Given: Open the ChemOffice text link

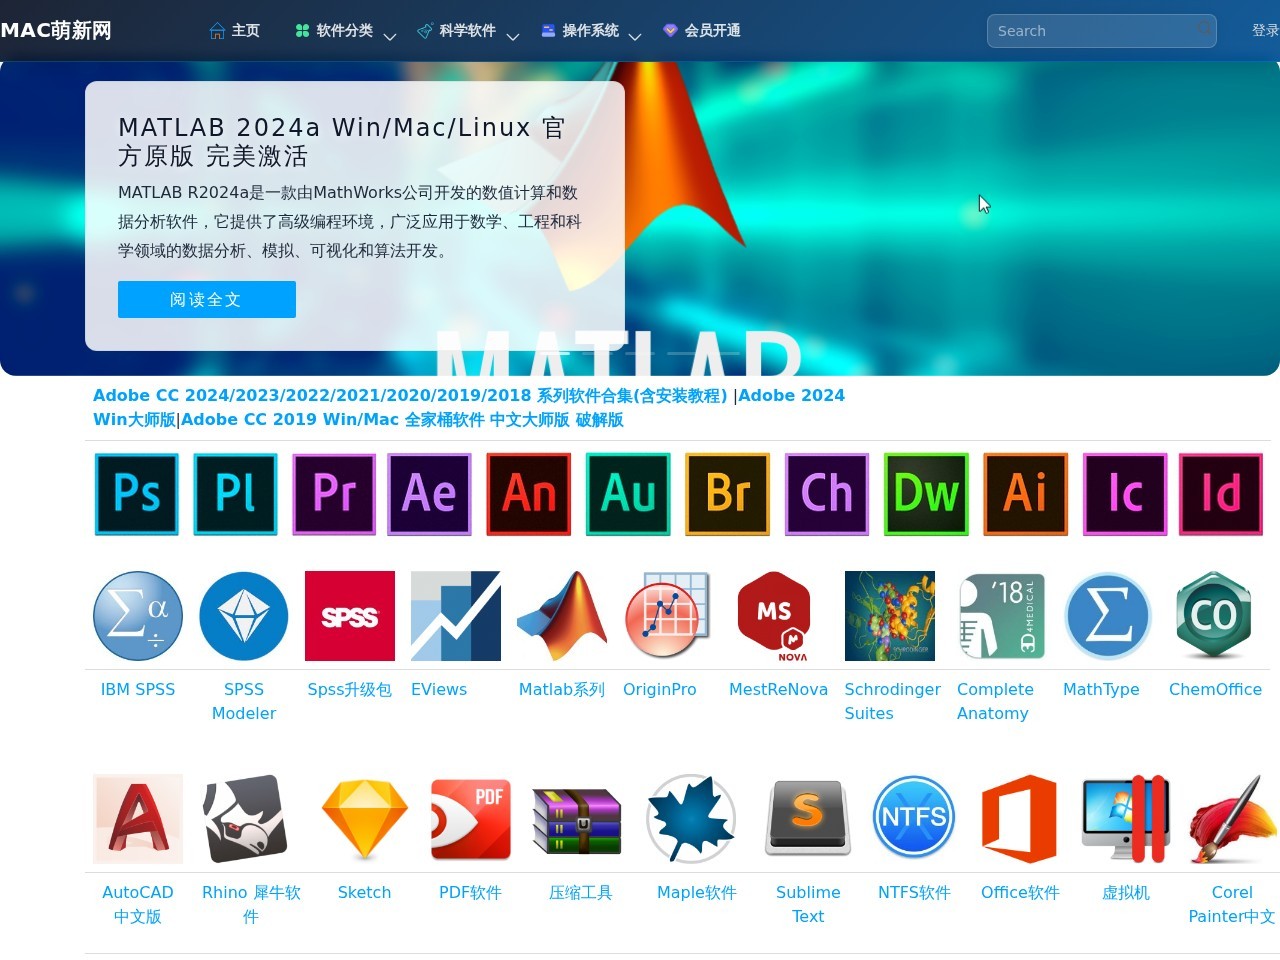Looking at the screenshot, I should tap(1215, 689).
